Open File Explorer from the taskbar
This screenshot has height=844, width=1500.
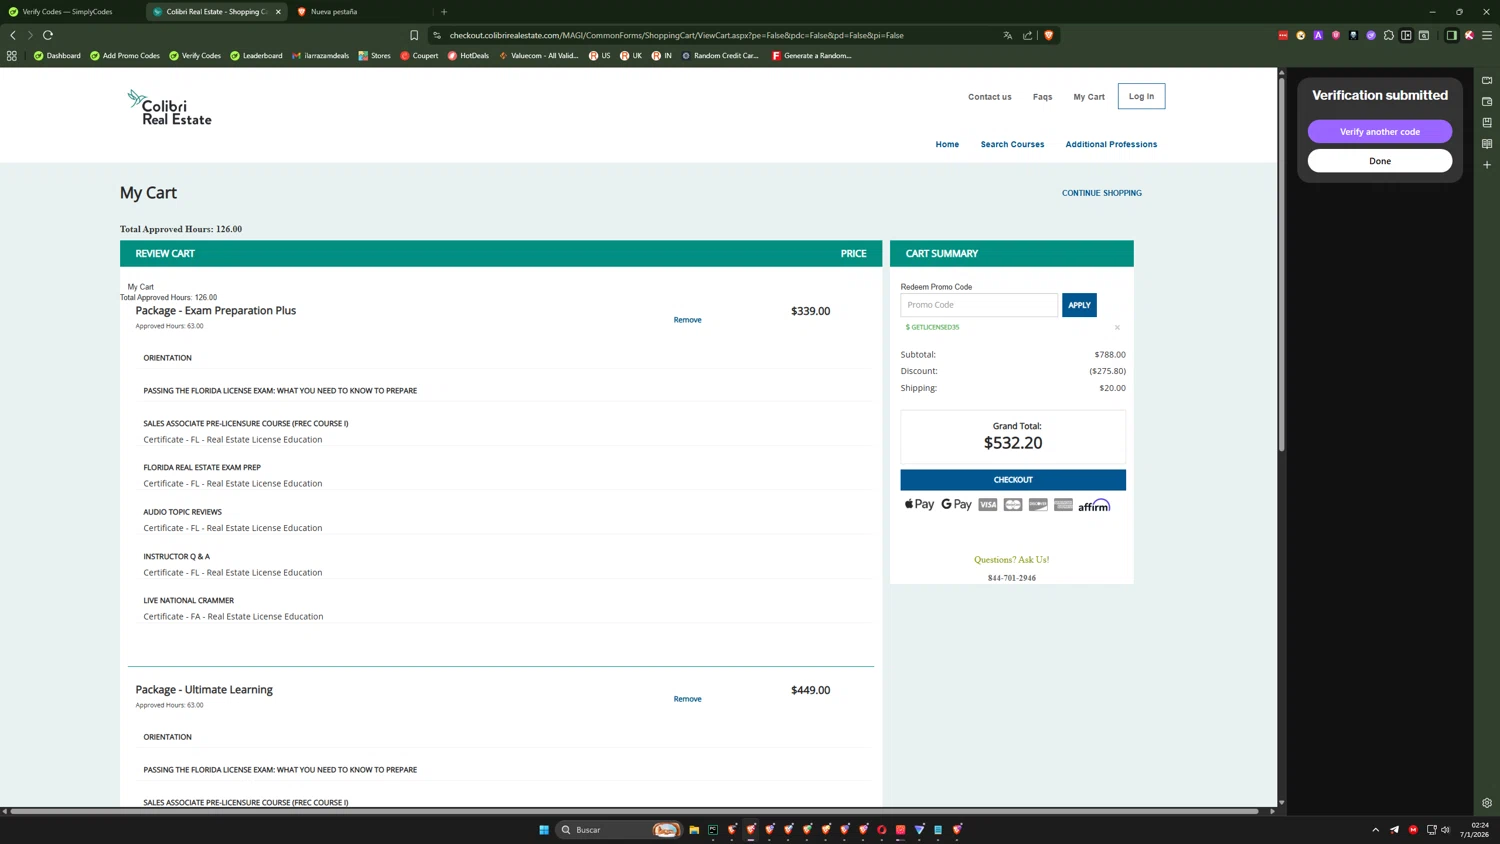[x=694, y=829]
